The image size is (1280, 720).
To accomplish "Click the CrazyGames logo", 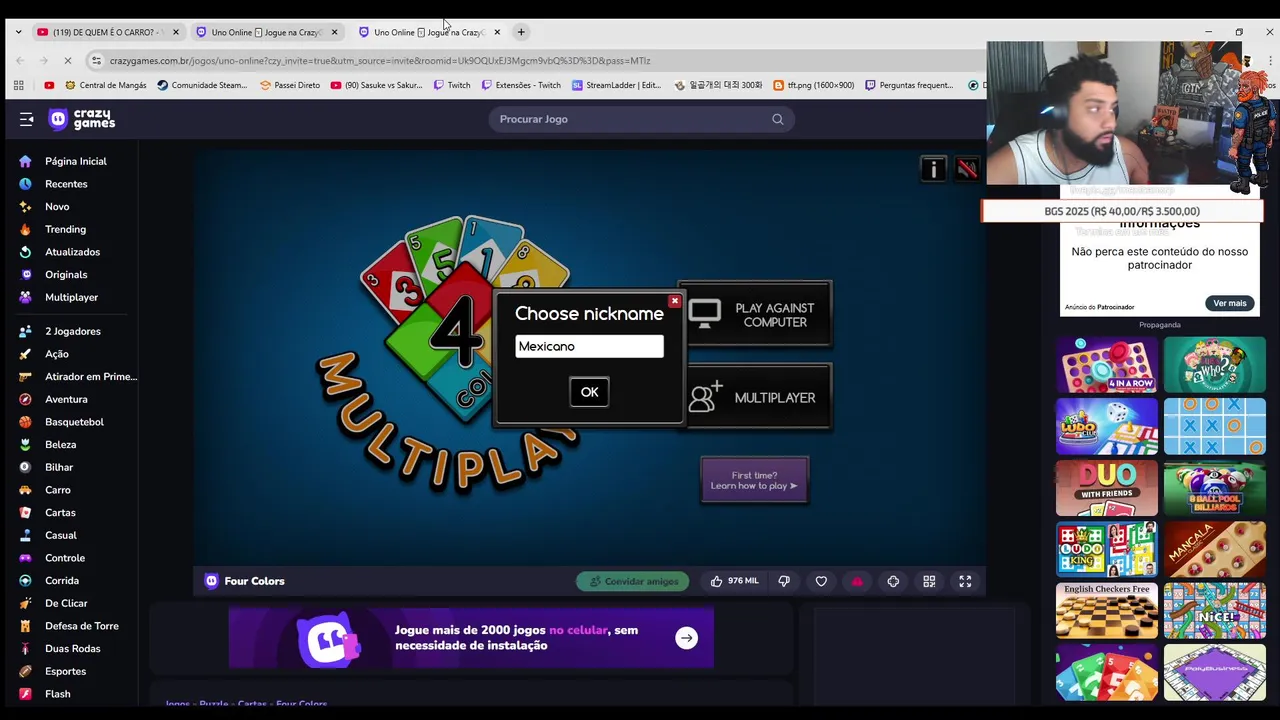I will (83, 120).
